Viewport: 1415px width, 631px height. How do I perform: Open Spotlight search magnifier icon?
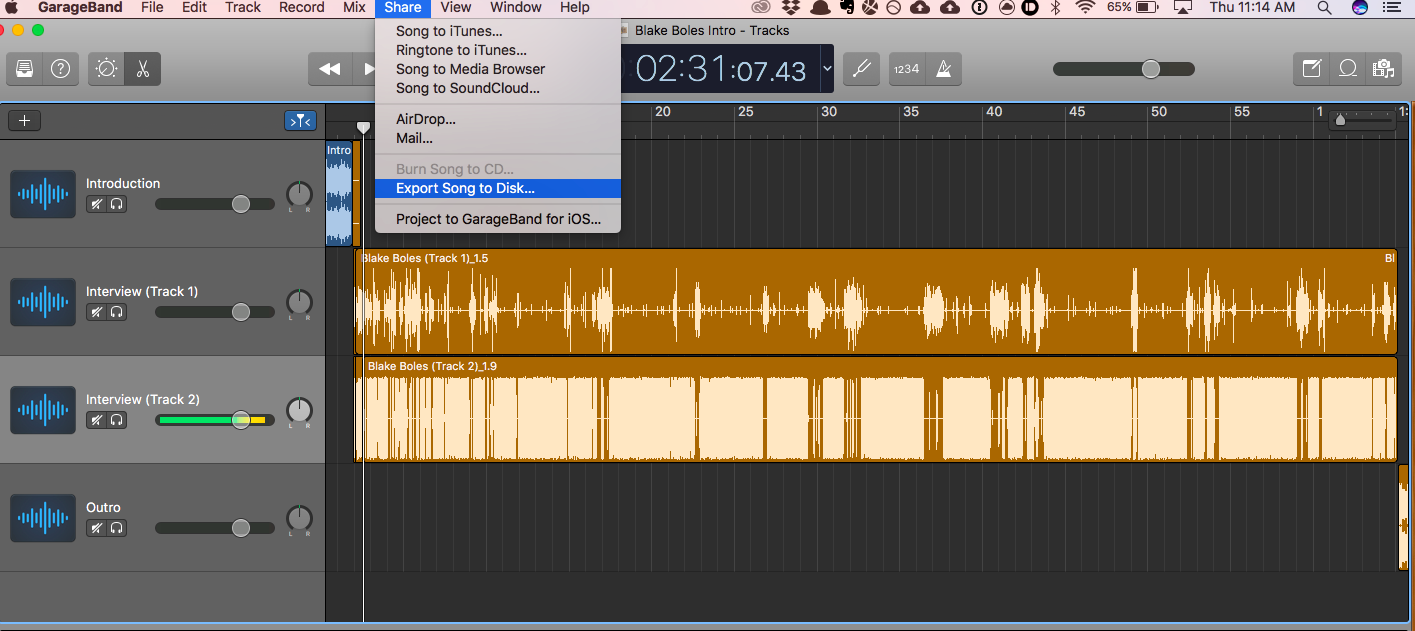pos(1325,8)
